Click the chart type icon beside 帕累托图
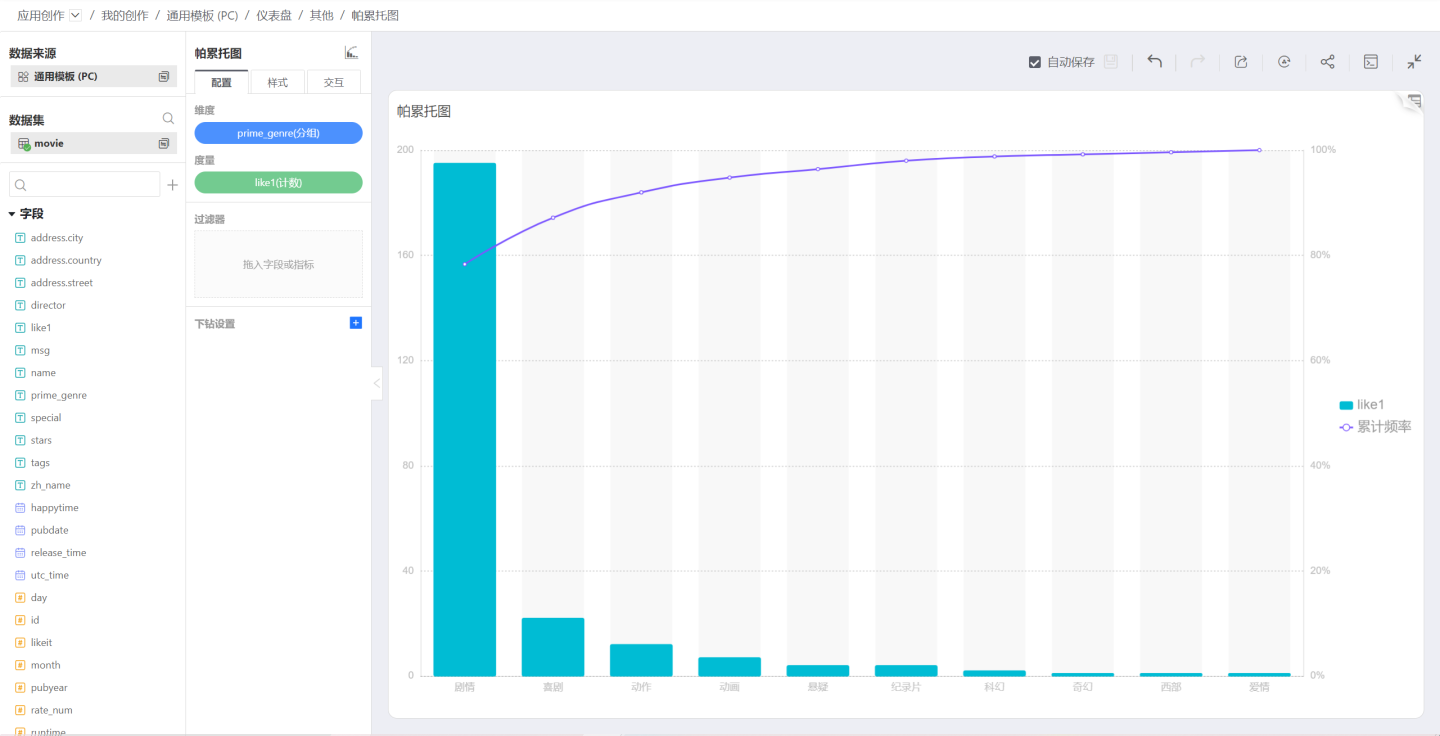The height and width of the screenshot is (736, 1440). click(351, 53)
